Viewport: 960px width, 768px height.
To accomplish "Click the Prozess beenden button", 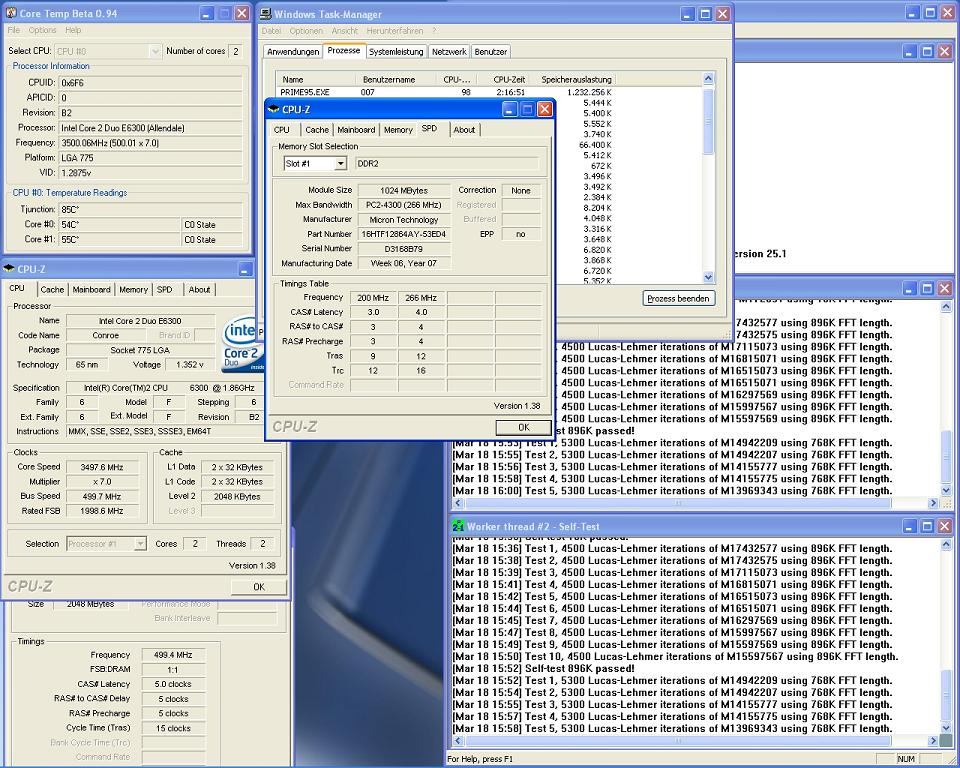I will [x=678, y=298].
